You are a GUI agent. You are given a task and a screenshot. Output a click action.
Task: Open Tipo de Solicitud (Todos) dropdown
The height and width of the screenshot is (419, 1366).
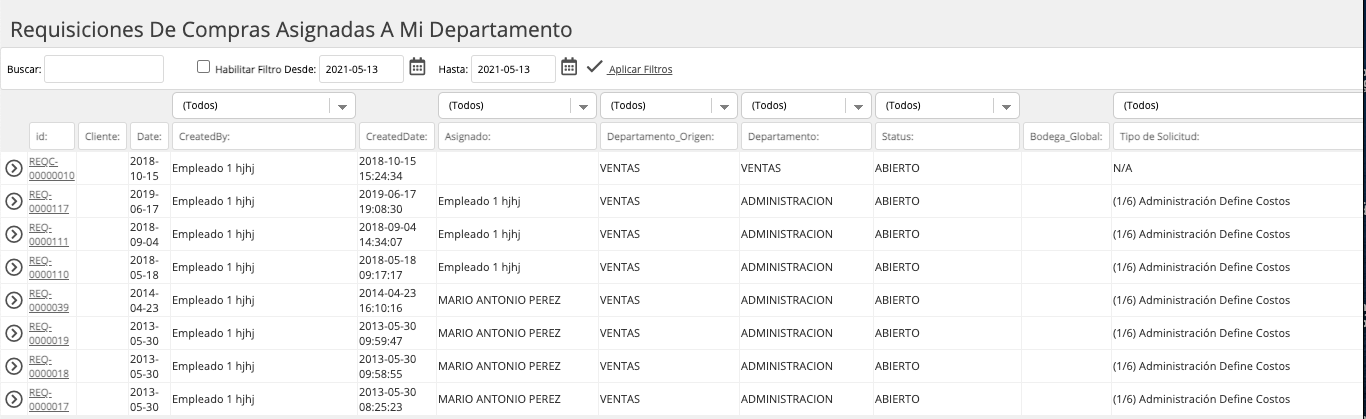click(1239, 105)
